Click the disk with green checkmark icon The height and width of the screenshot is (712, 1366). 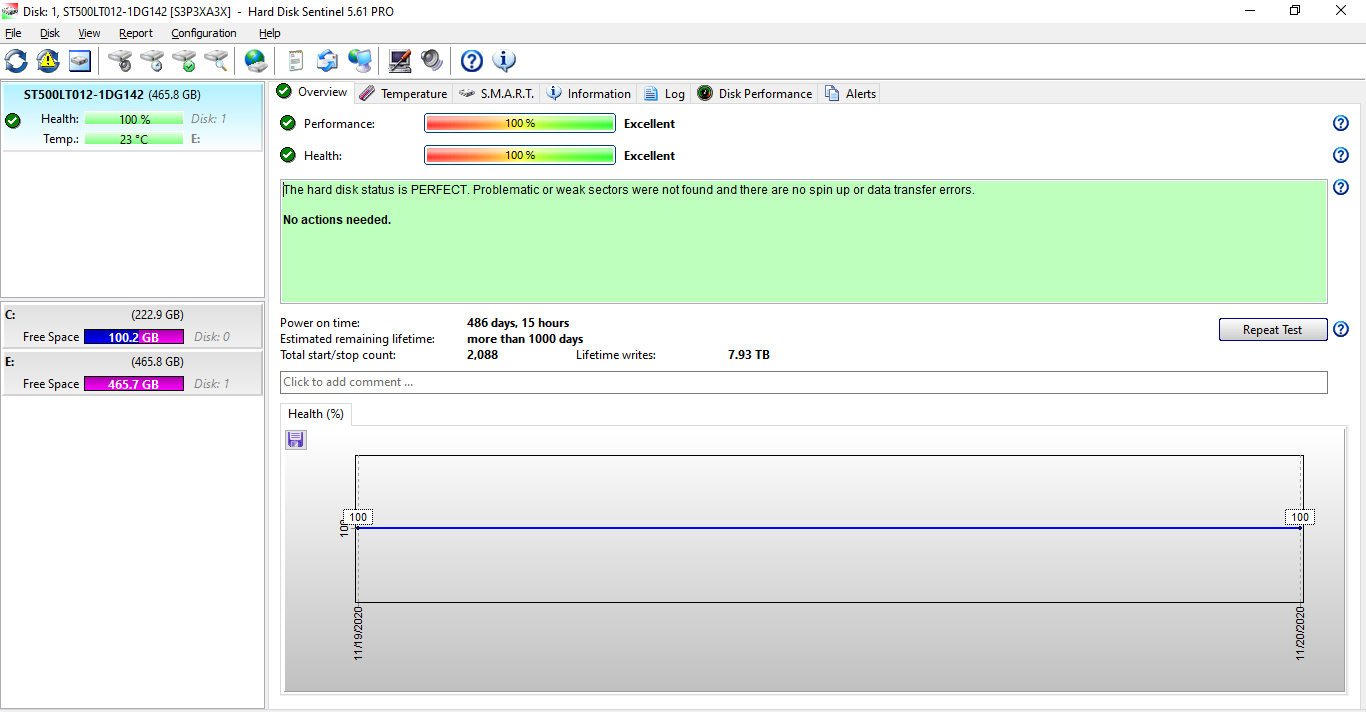(184, 61)
